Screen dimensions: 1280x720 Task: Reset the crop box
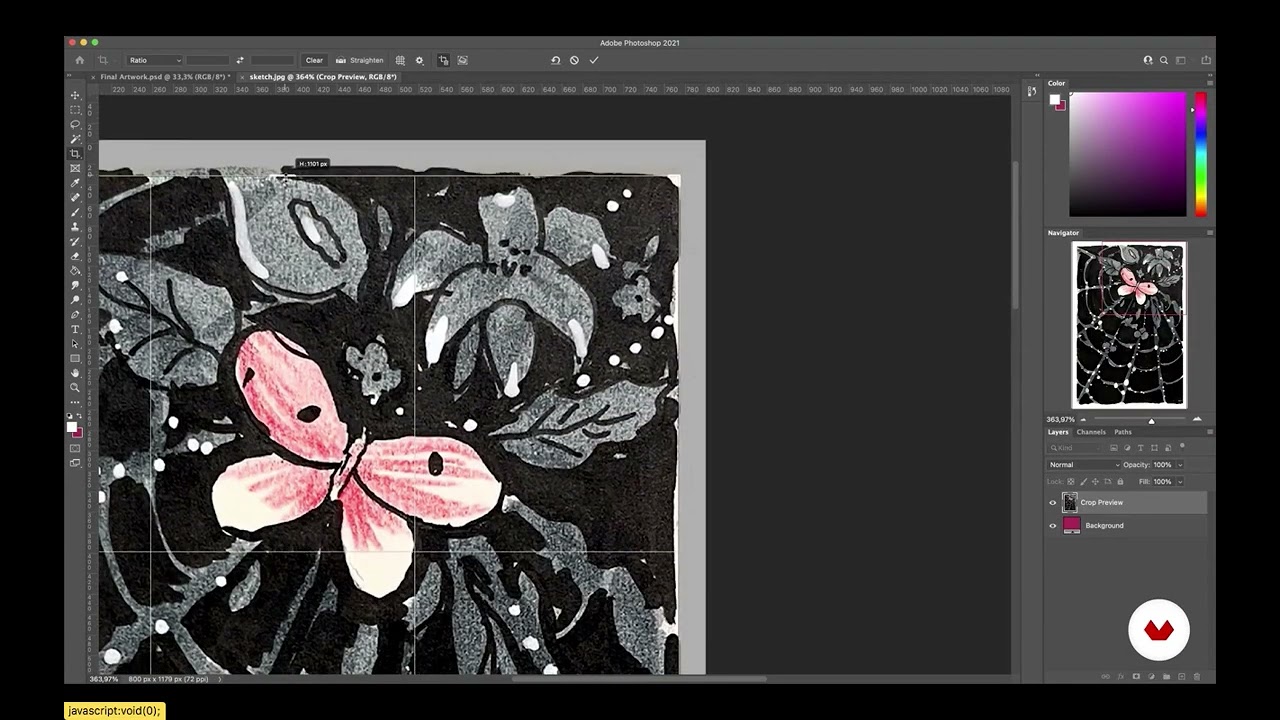coord(555,60)
